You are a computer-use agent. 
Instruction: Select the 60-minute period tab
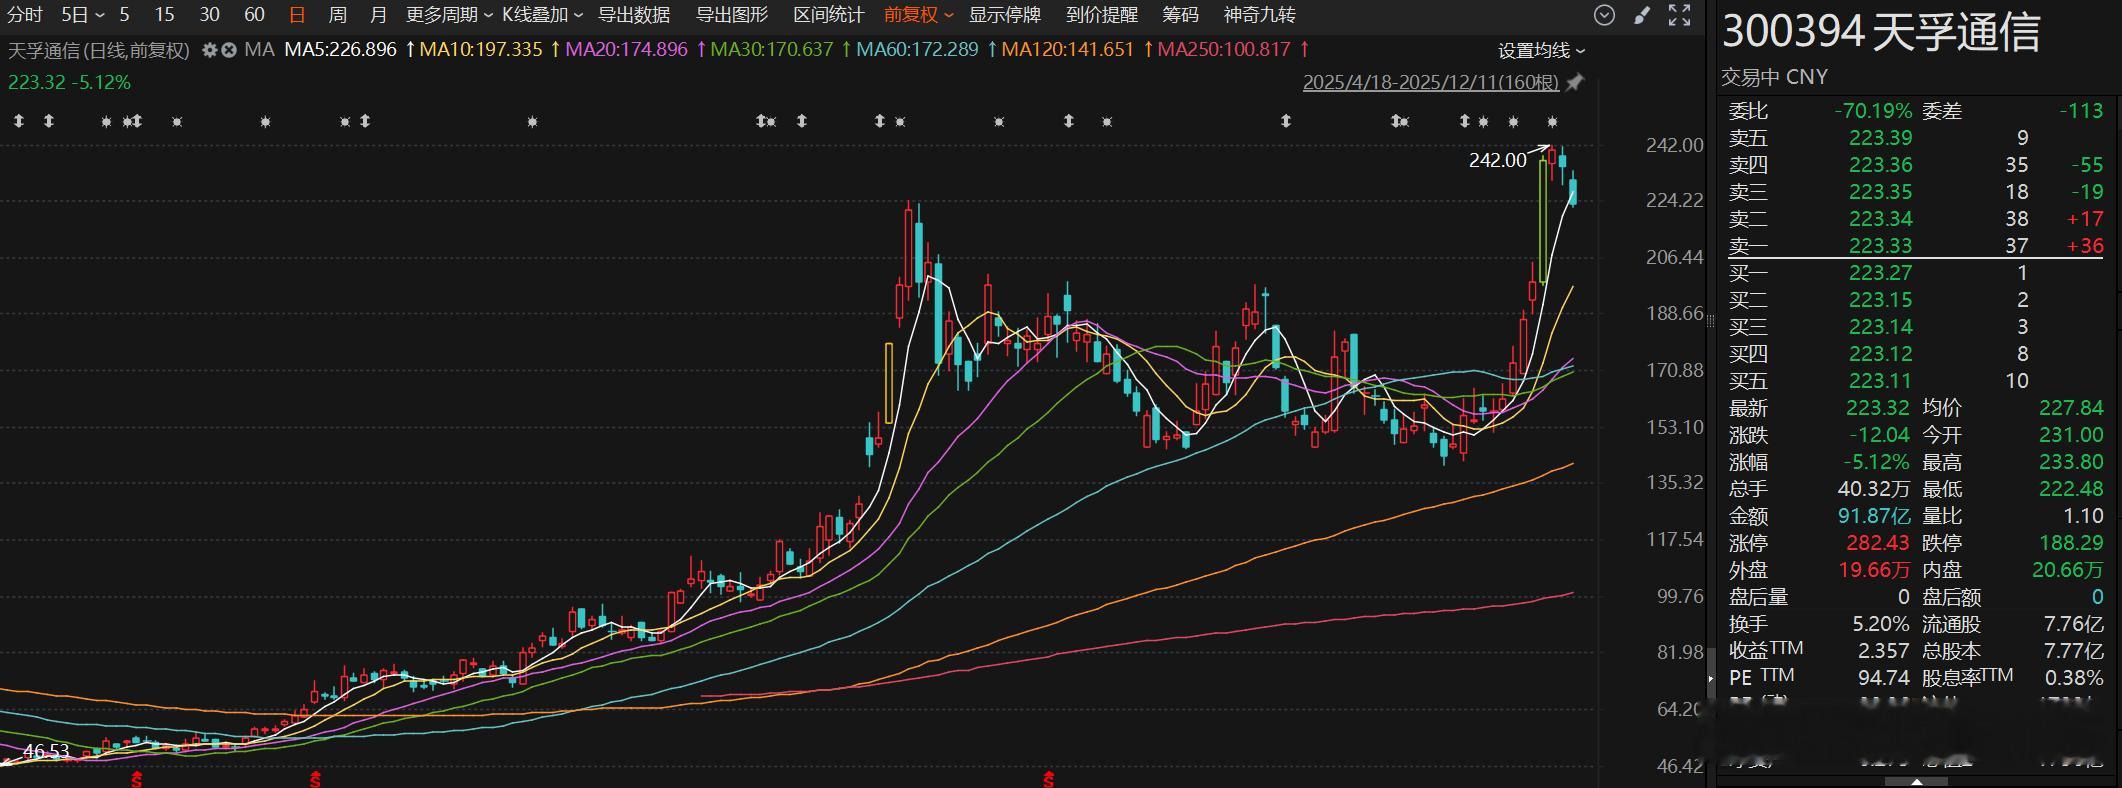click(x=254, y=15)
